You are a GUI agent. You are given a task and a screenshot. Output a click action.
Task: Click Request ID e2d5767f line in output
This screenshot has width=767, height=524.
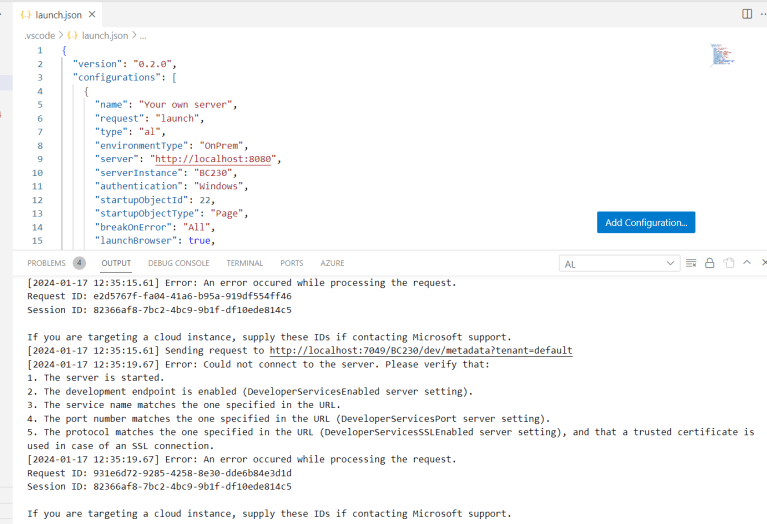coord(159,296)
